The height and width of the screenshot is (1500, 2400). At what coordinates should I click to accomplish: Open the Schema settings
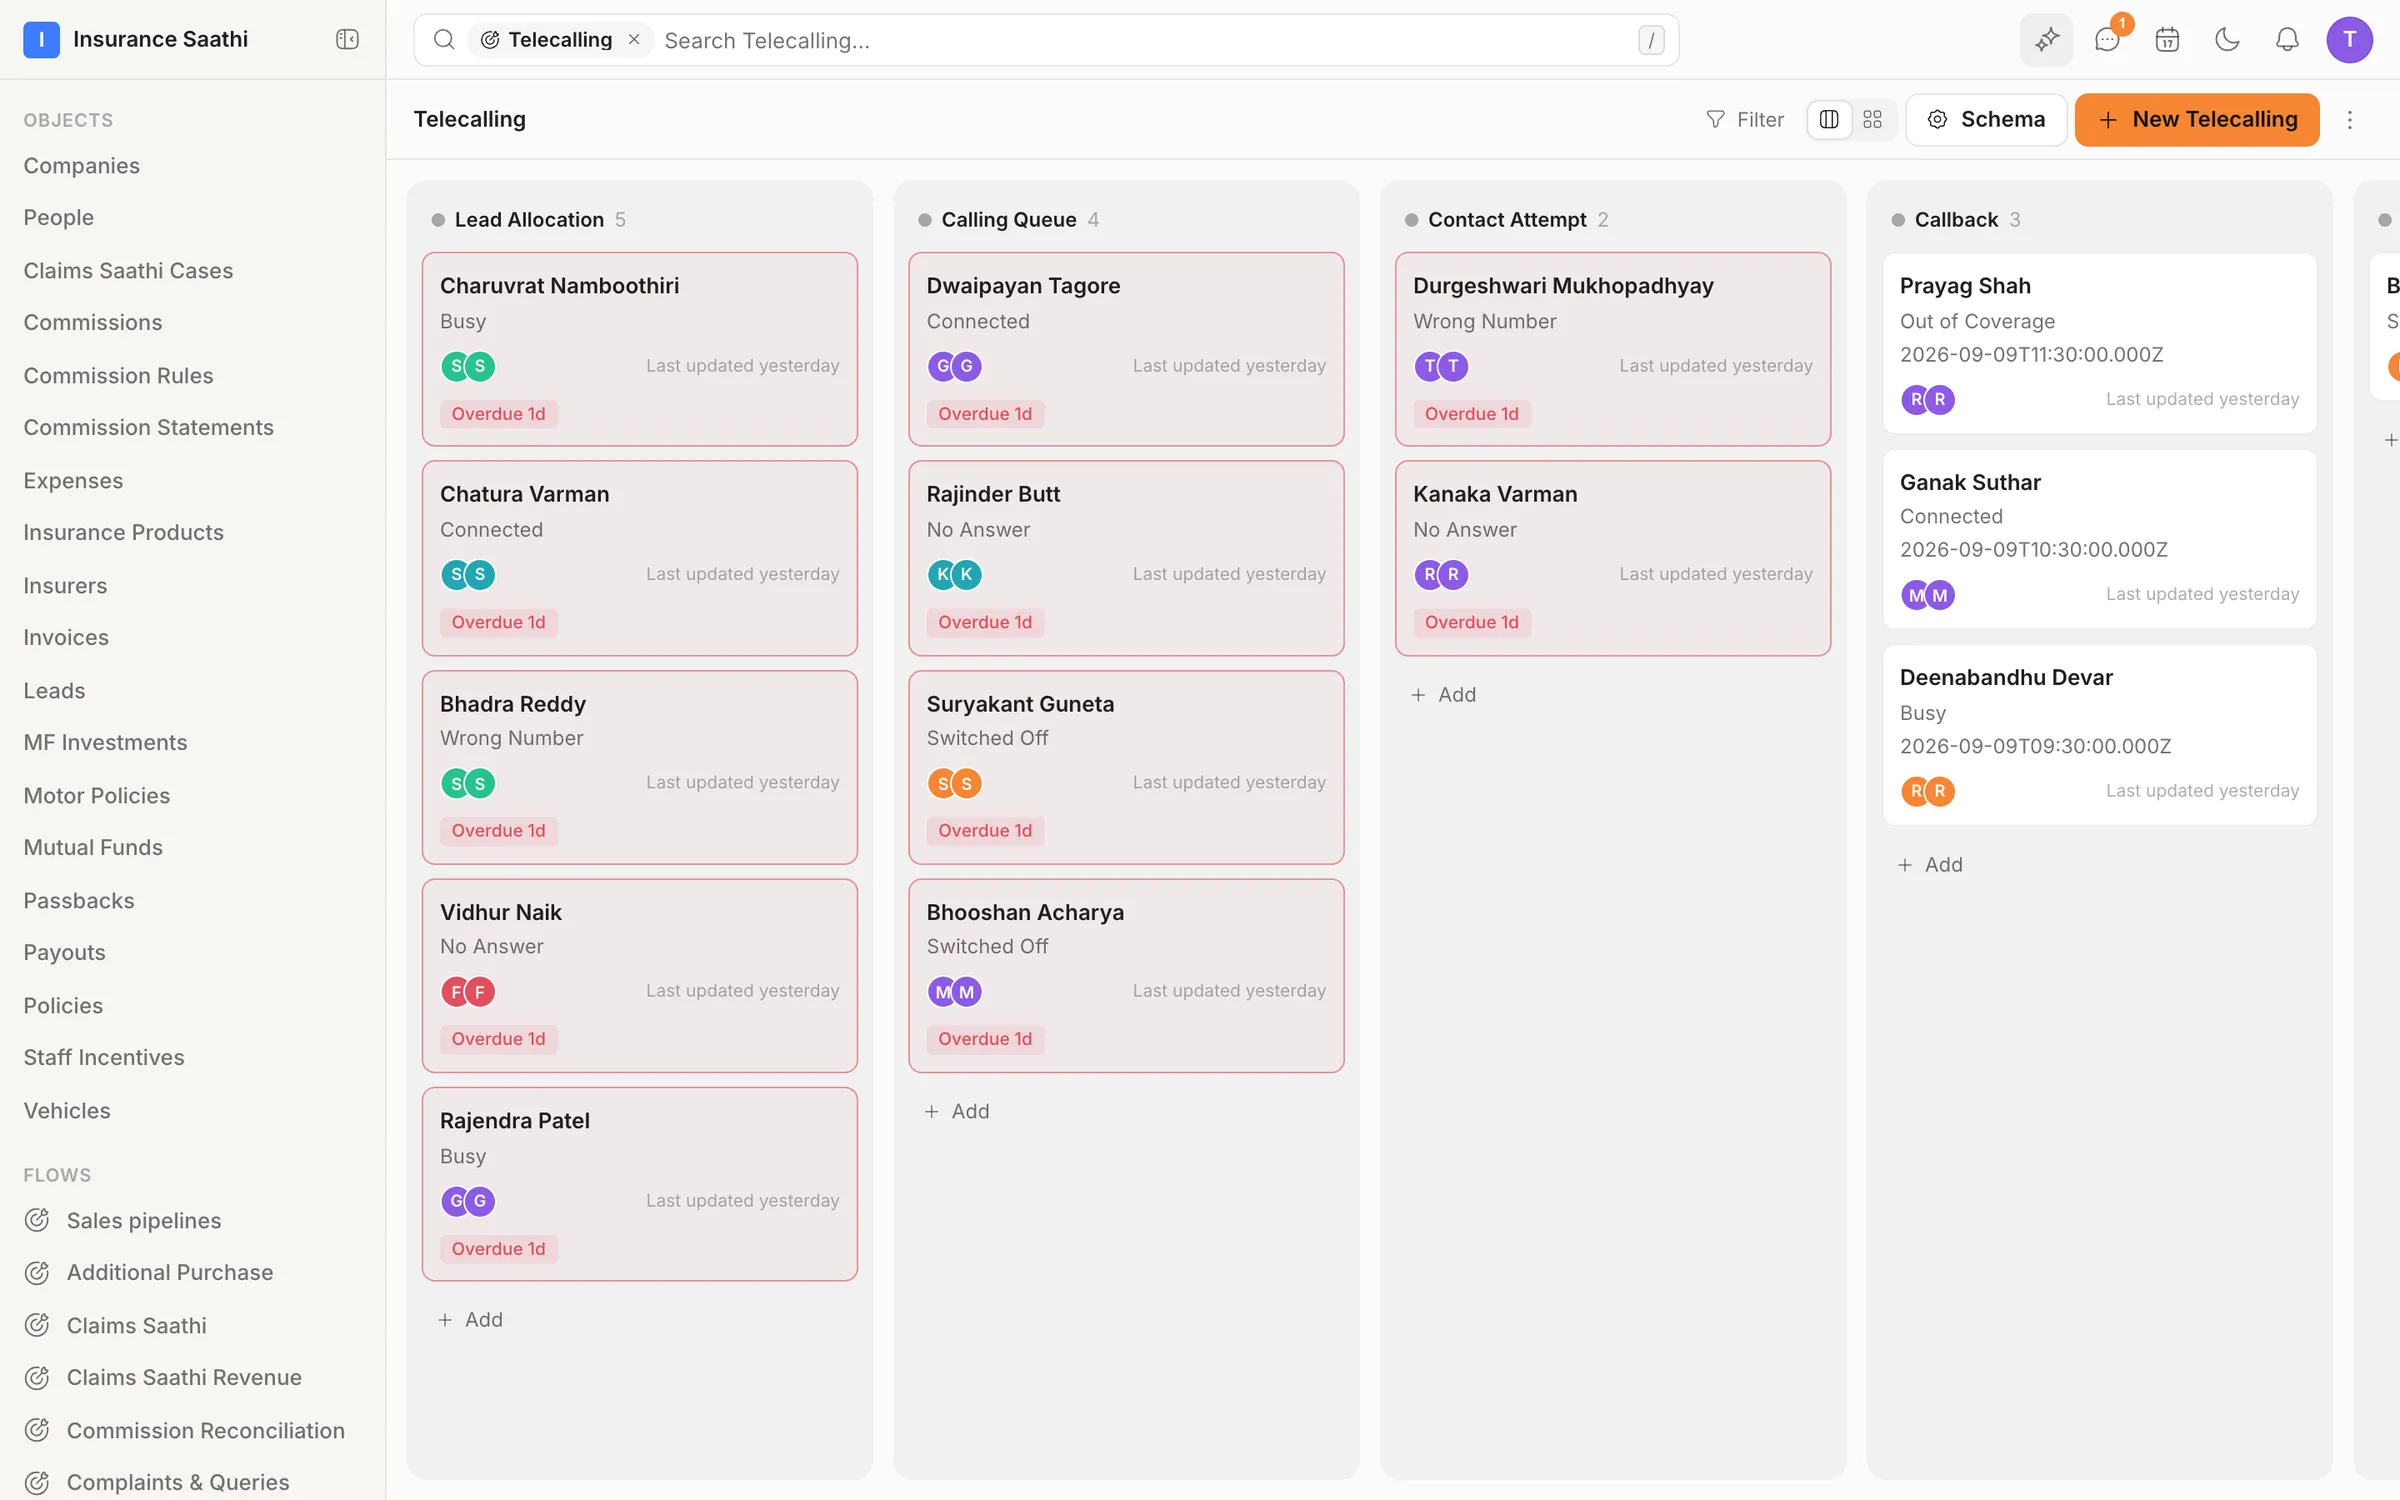[1986, 120]
